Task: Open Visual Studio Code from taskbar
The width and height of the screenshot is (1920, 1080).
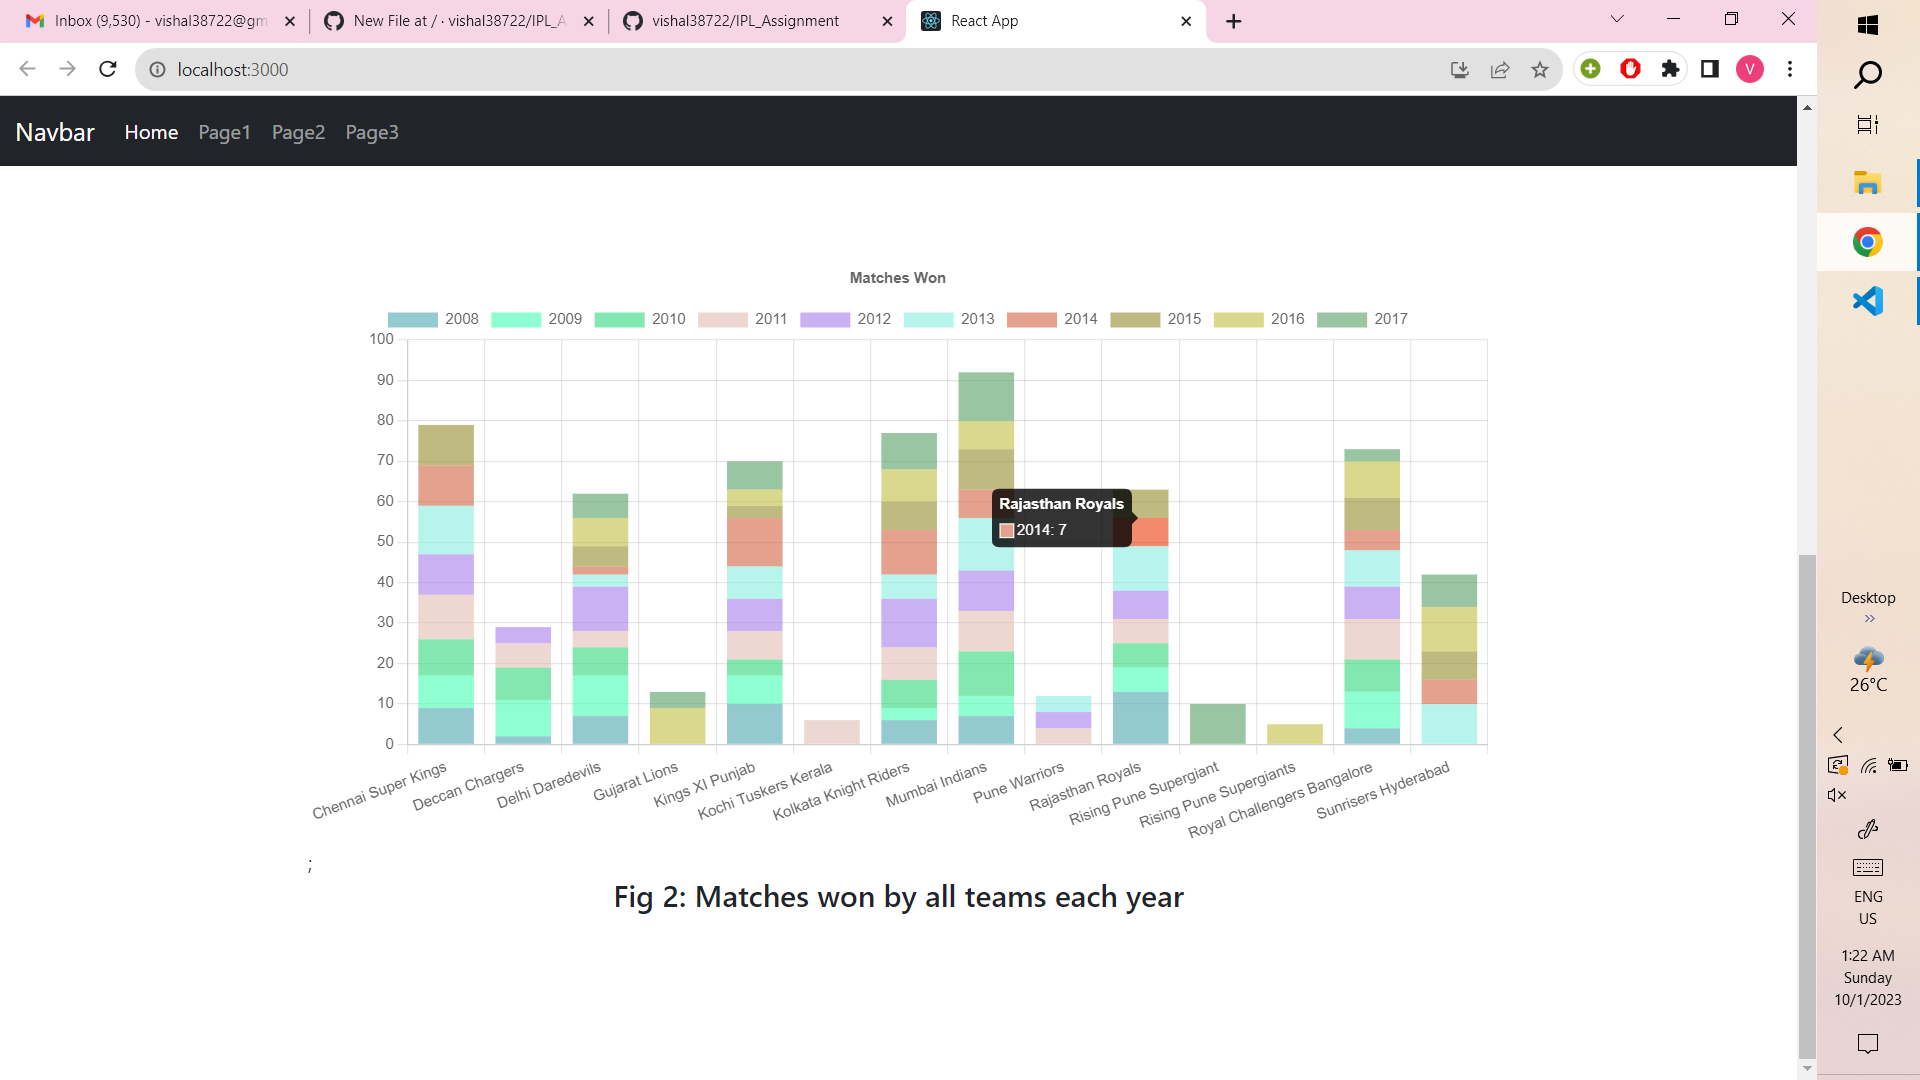Action: pos(1868,301)
